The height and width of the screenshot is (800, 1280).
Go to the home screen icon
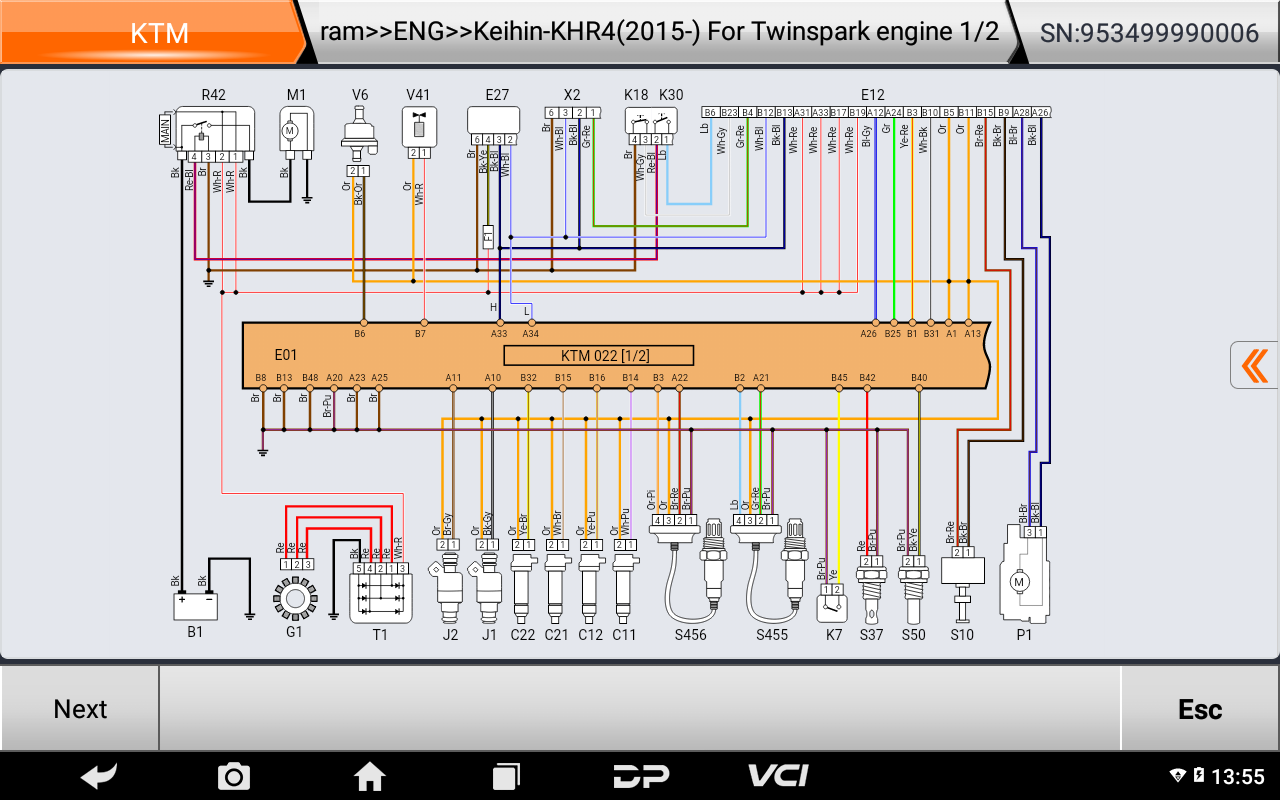point(370,775)
